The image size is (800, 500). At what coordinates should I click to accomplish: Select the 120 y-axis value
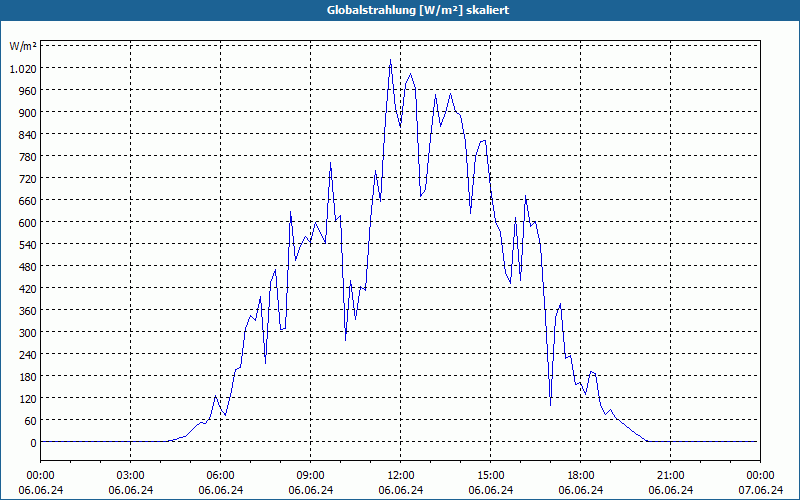(x=27, y=398)
